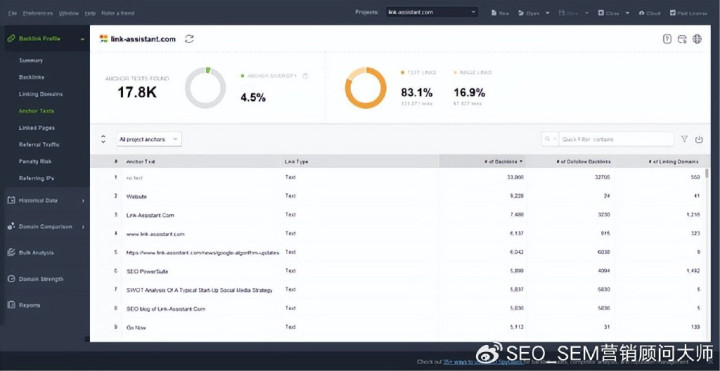Toggle rows expand/collapse arrows left of dropdown
Viewport: 720px width, 371px height.
[103, 139]
